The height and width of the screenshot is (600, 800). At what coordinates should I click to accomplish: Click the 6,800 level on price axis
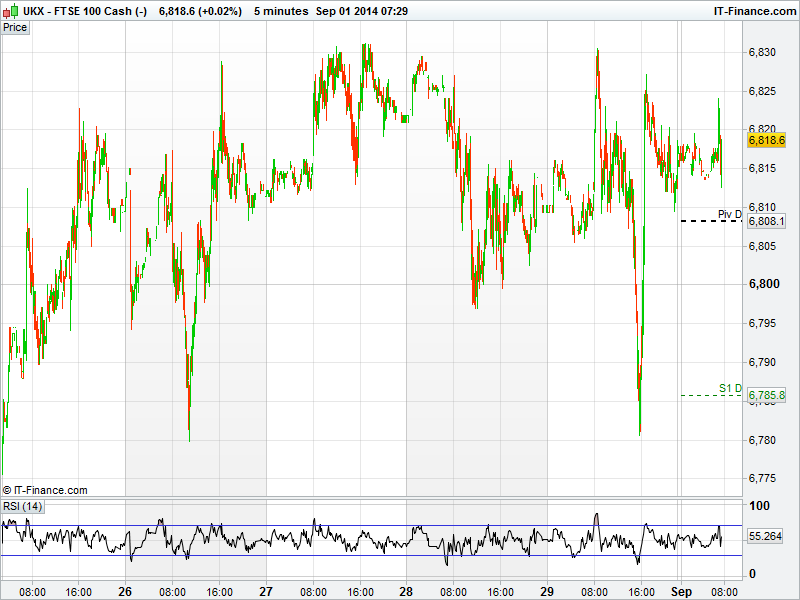click(764, 284)
